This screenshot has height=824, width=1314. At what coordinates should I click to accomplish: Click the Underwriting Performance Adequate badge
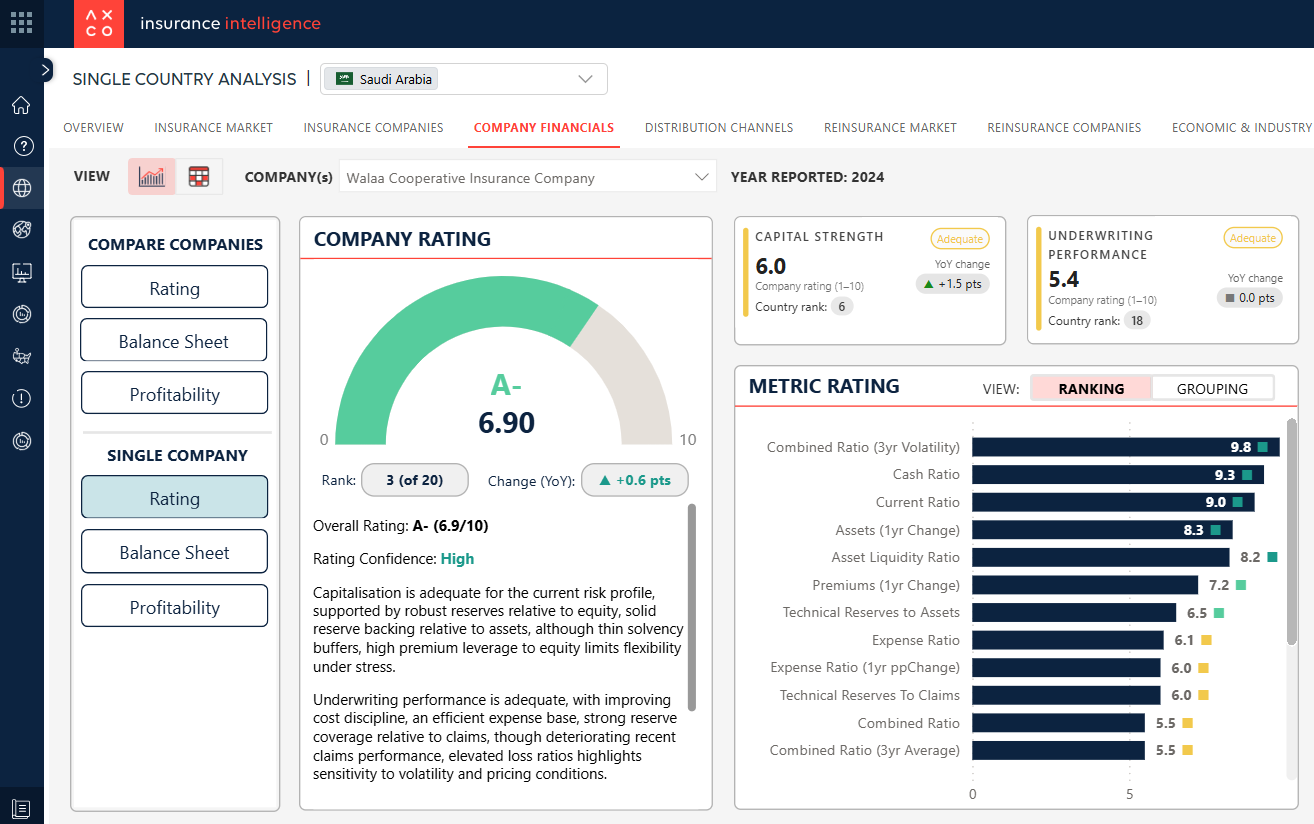pyautogui.click(x=1253, y=238)
